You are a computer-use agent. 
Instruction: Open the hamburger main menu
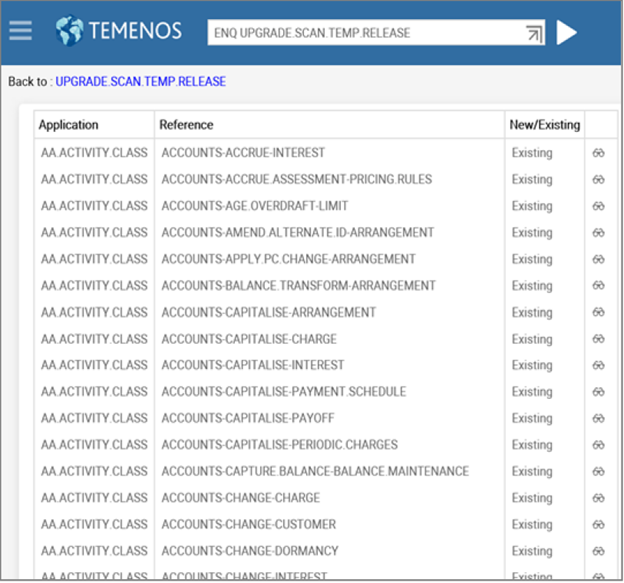20,31
